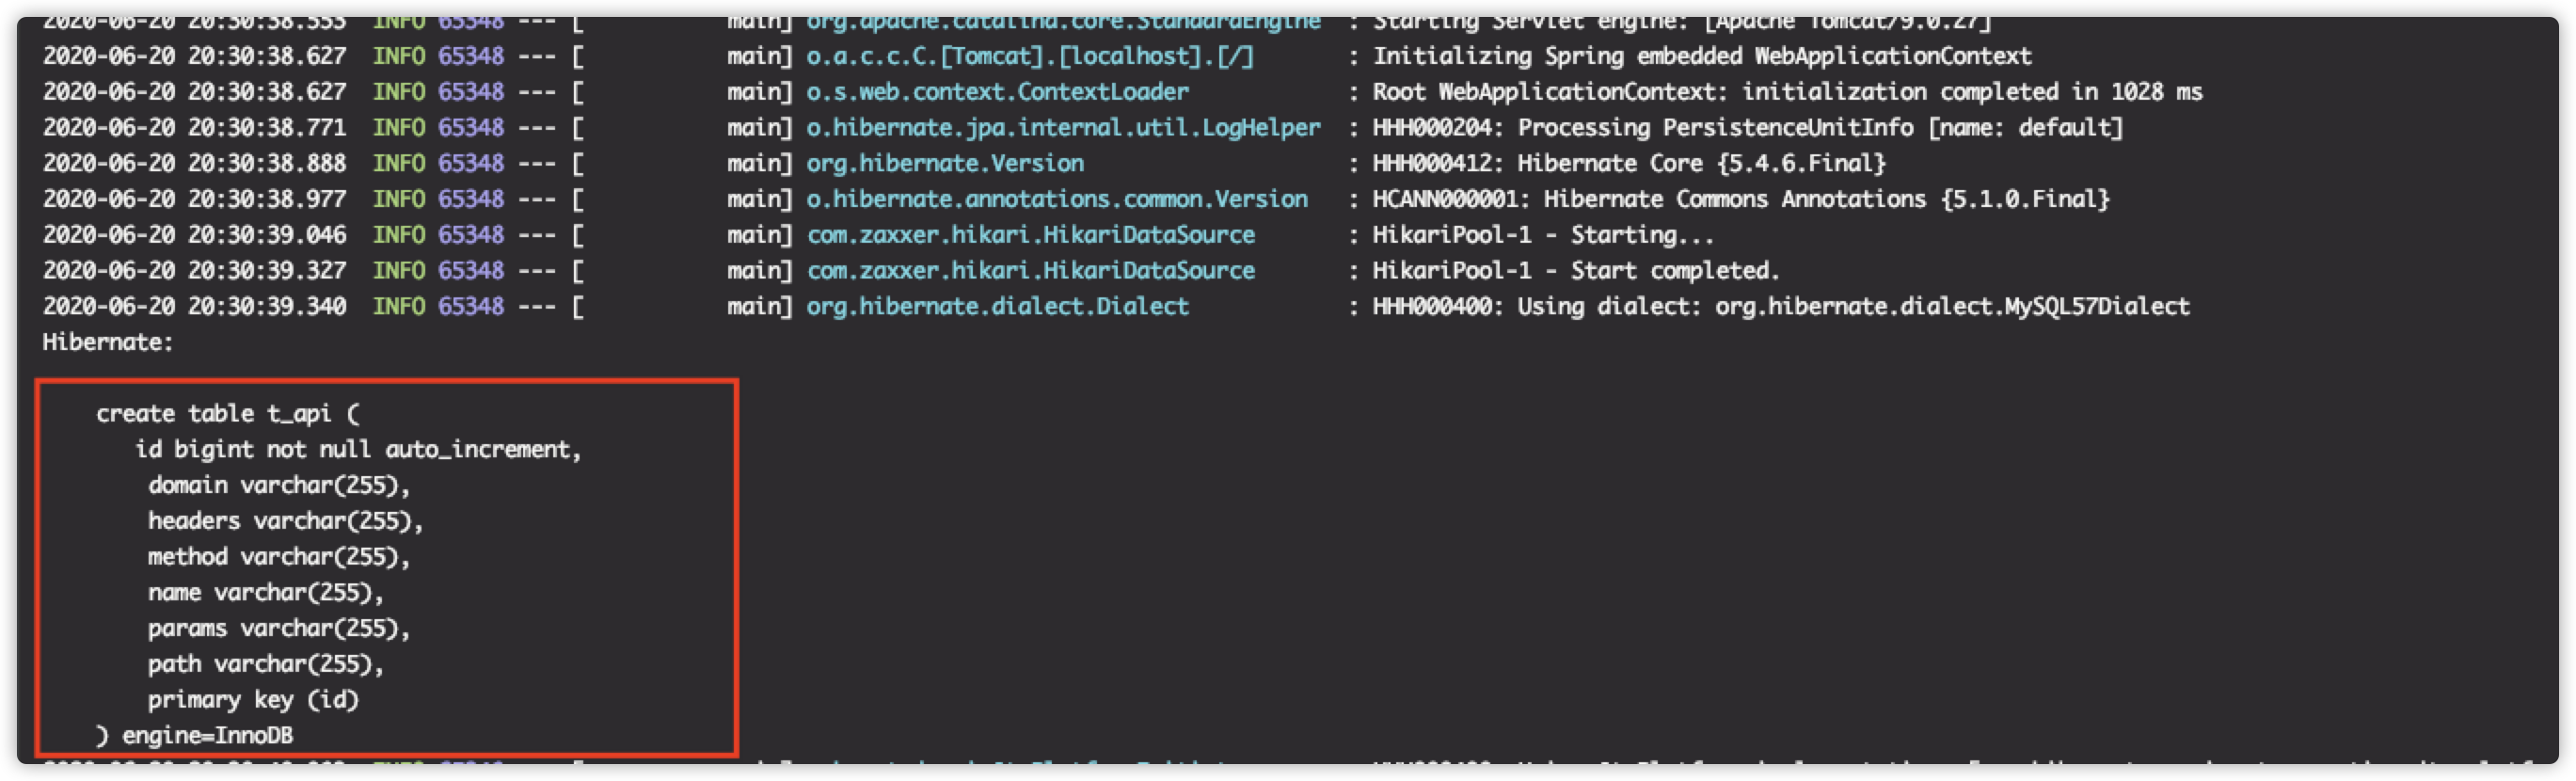Click the "id bigint not null auto_increment" line
This screenshot has height=781, width=2576.
pos(358,450)
